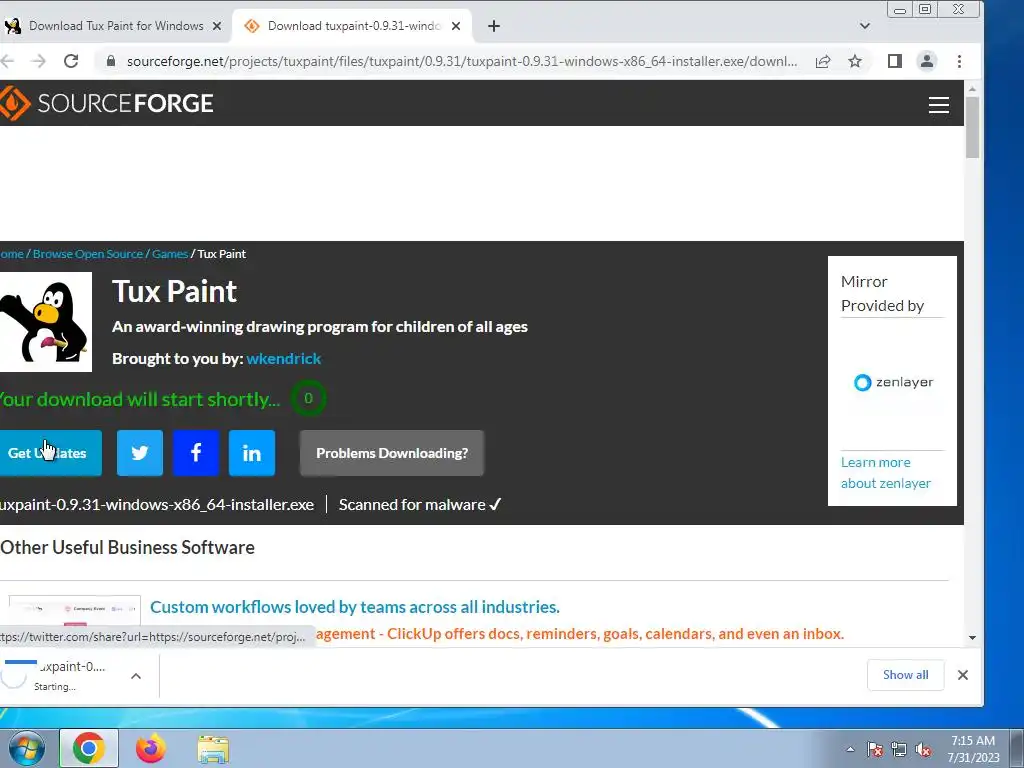Click the Tux Paint heading text
The width and height of the screenshot is (1024, 768).
point(174,291)
